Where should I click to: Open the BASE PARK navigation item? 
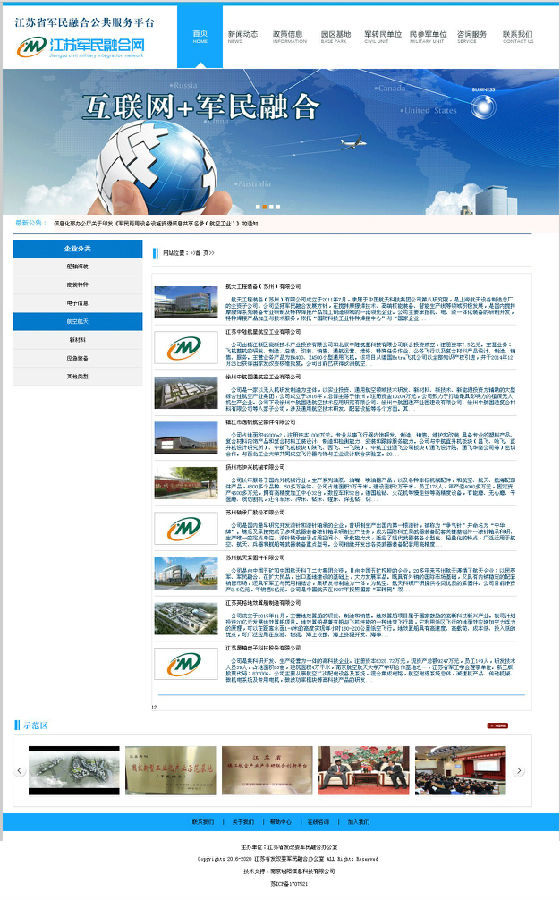(x=335, y=37)
